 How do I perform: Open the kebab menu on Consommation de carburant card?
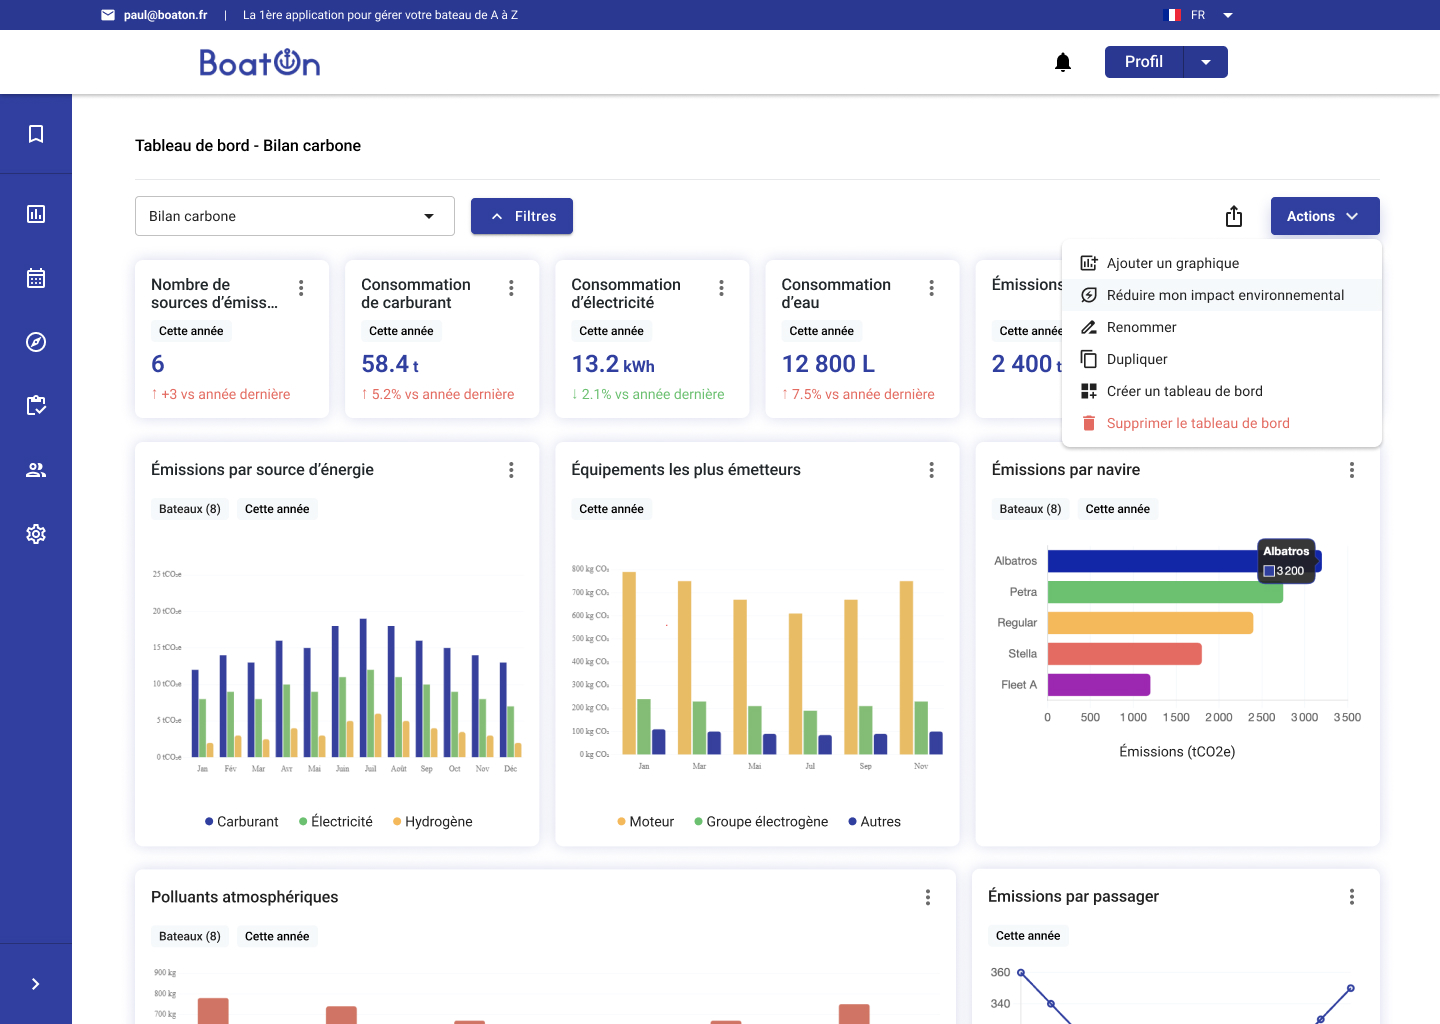coord(511,287)
